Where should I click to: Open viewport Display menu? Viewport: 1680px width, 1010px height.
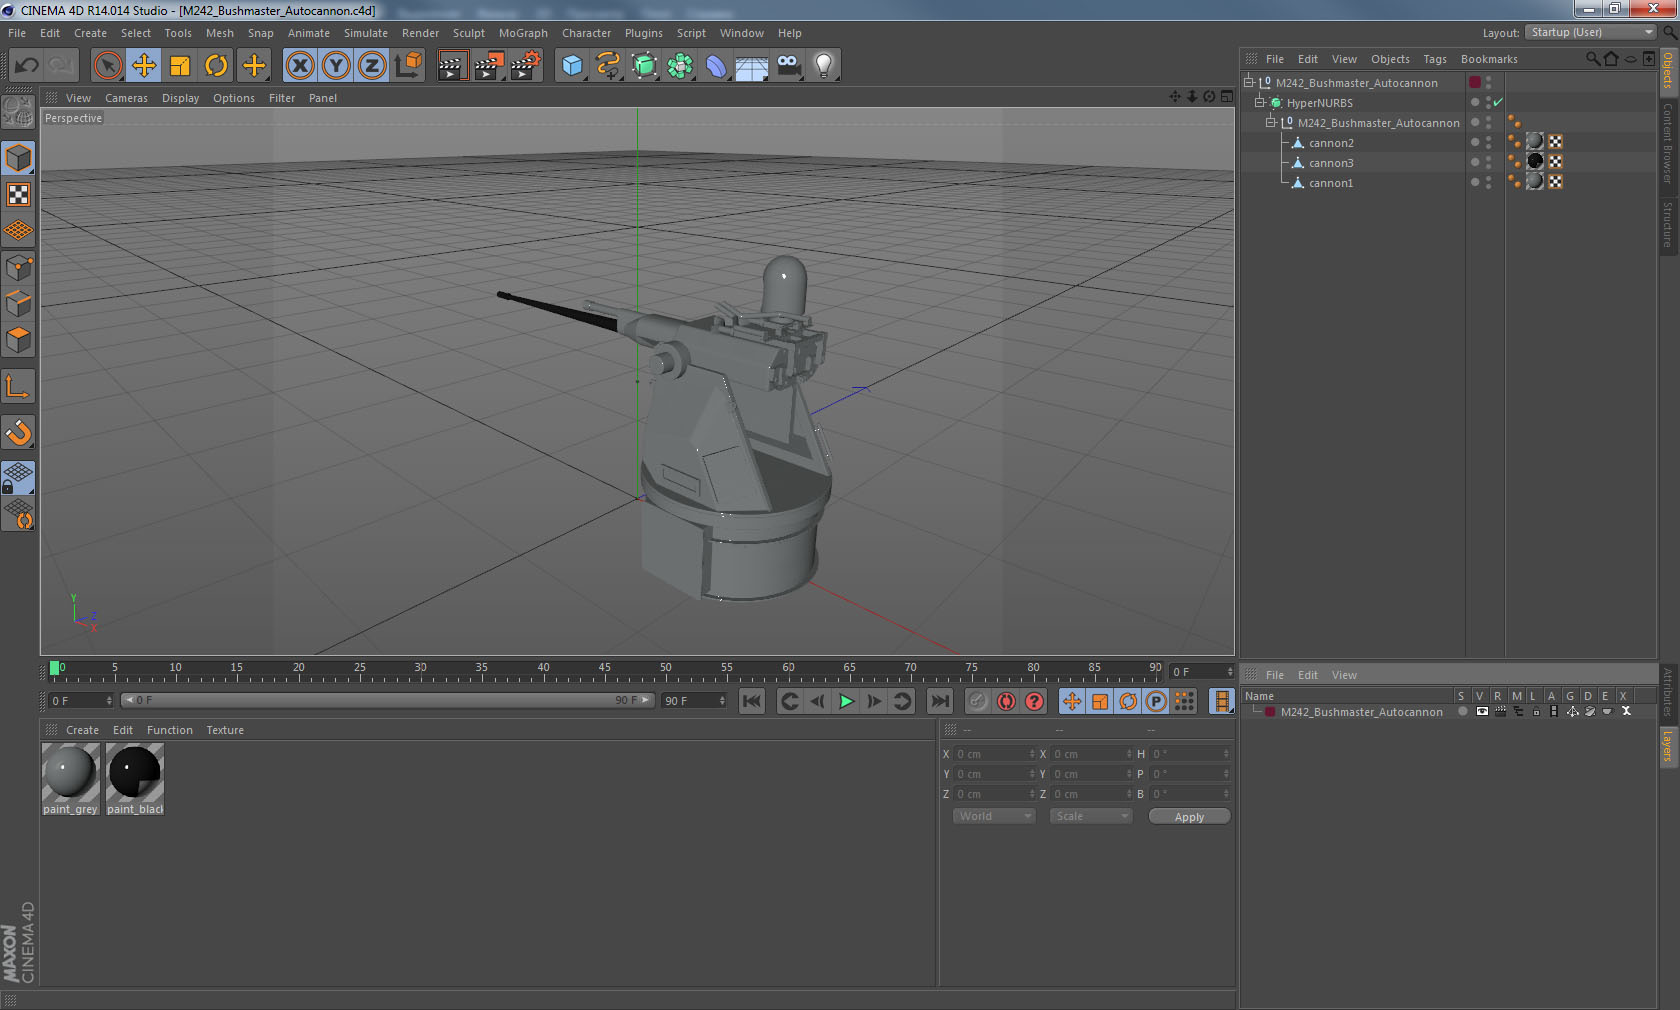click(x=180, y=98)
